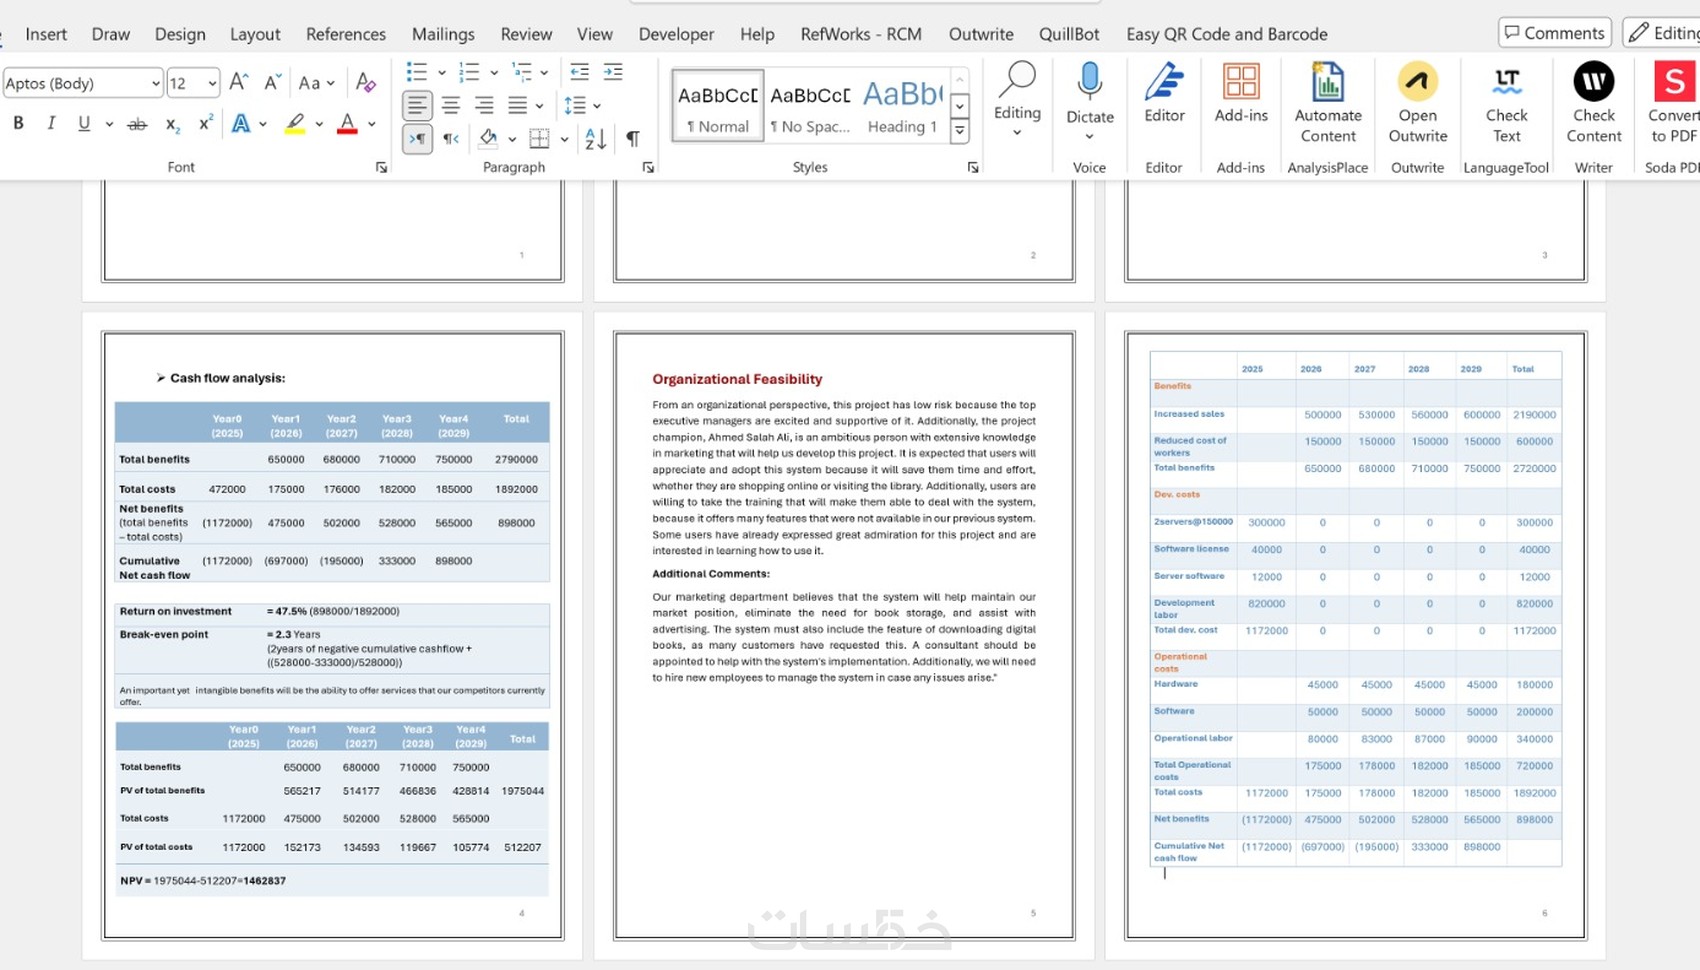
Task: Clear all formatting icon
Action: (x=366, y=82)
